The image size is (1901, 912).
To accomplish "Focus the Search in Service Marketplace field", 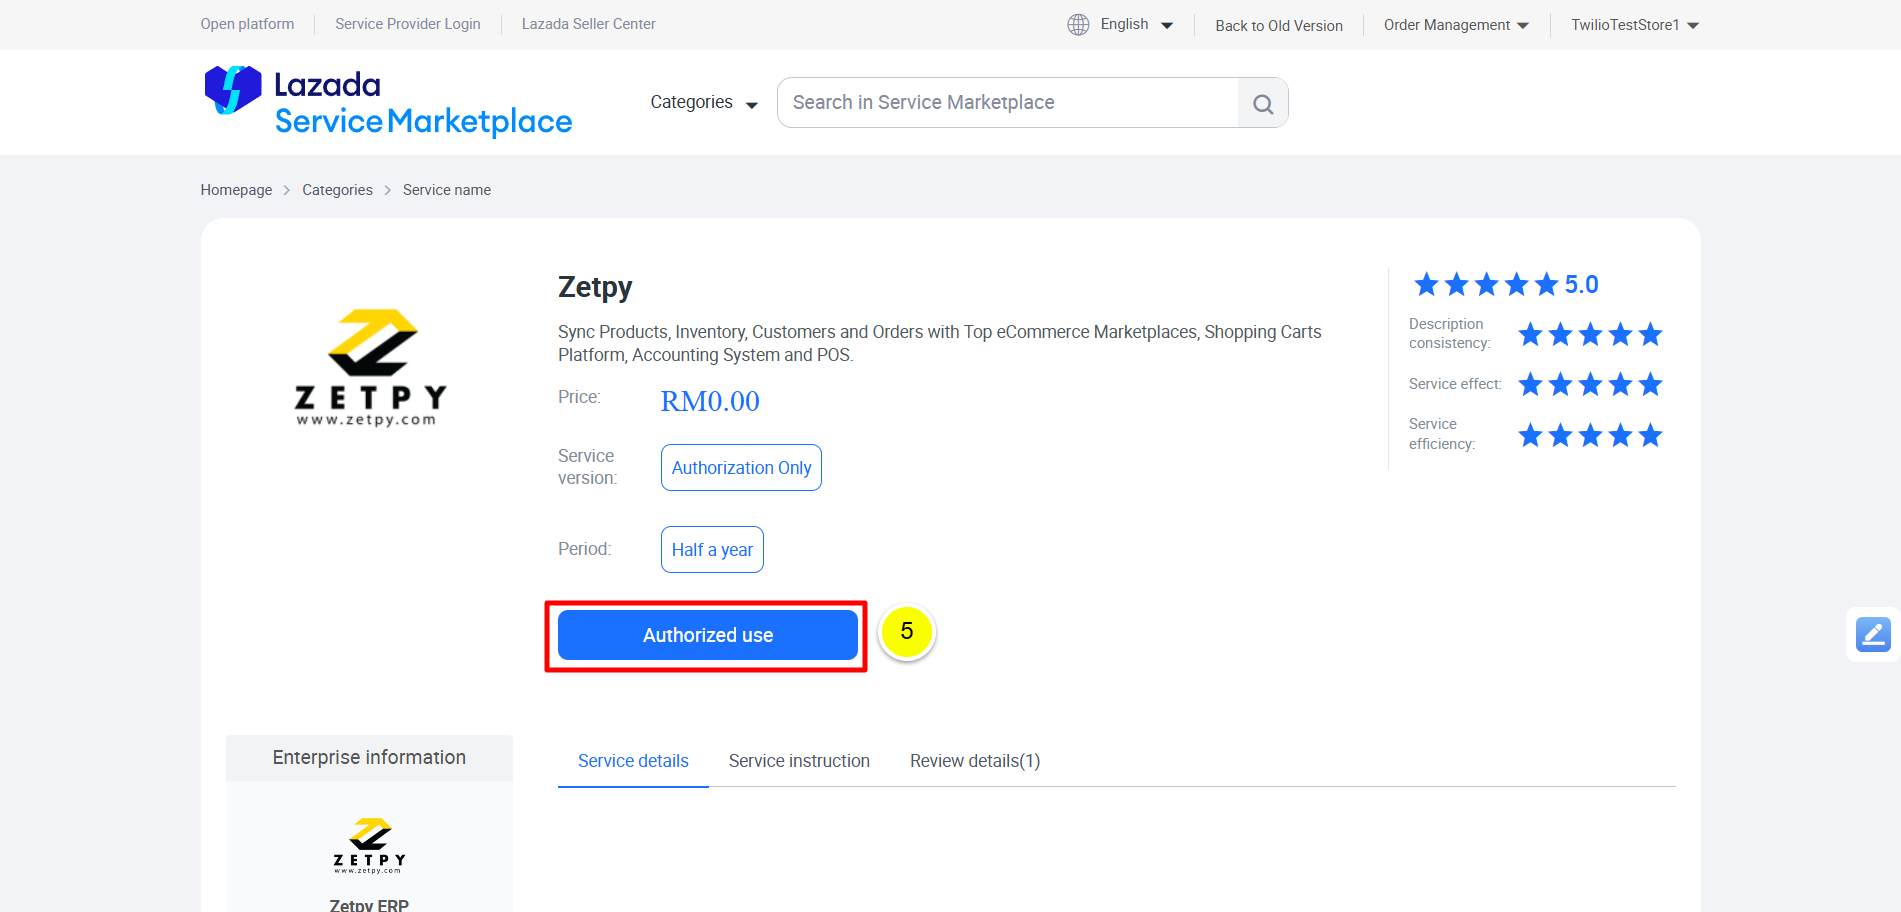I will point(1007,103).
